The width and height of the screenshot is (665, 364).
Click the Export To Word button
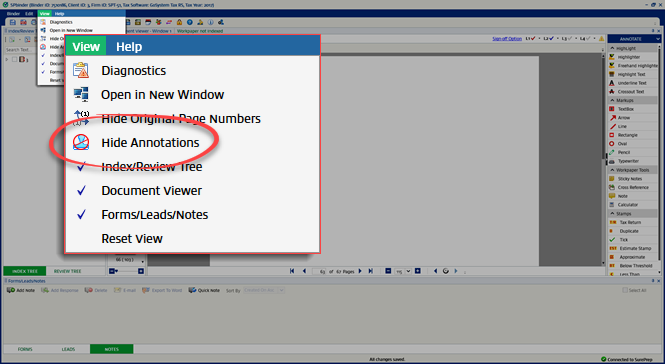pyautogui.click(x=162, y=290)
